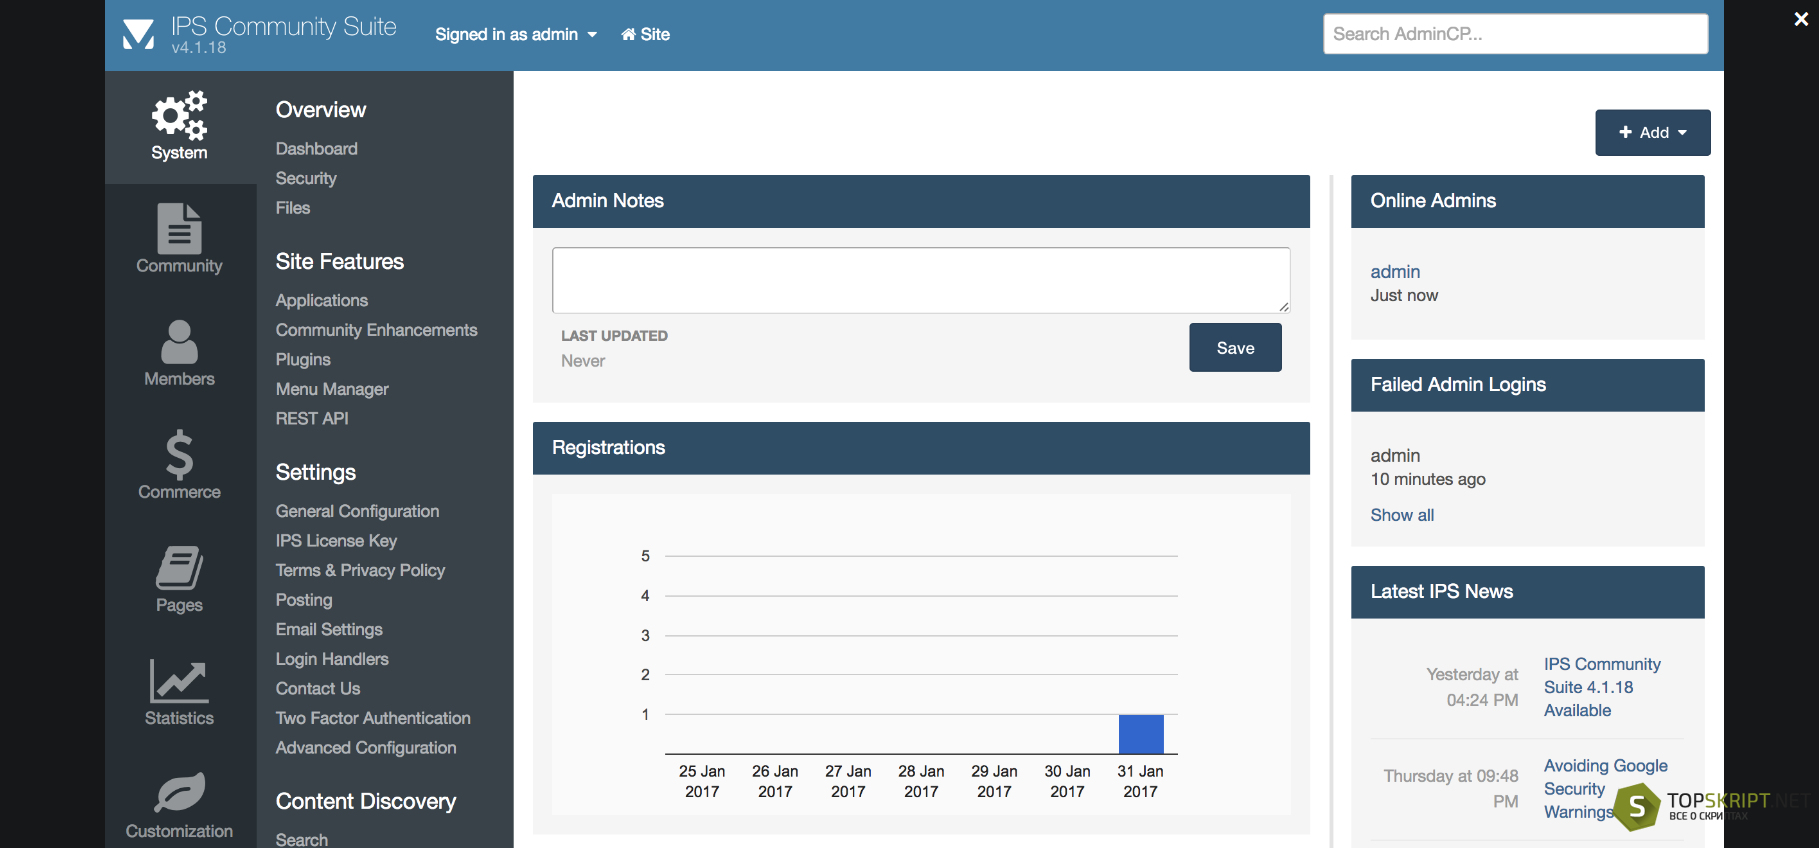Click the Content Discovery section heading

coord(366,802)
